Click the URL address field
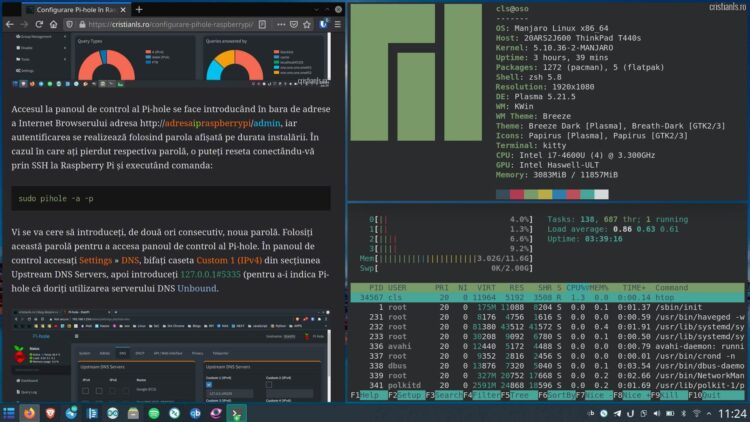Image resolution: width=750 pixels, height=422 pixels. [170, 24]
